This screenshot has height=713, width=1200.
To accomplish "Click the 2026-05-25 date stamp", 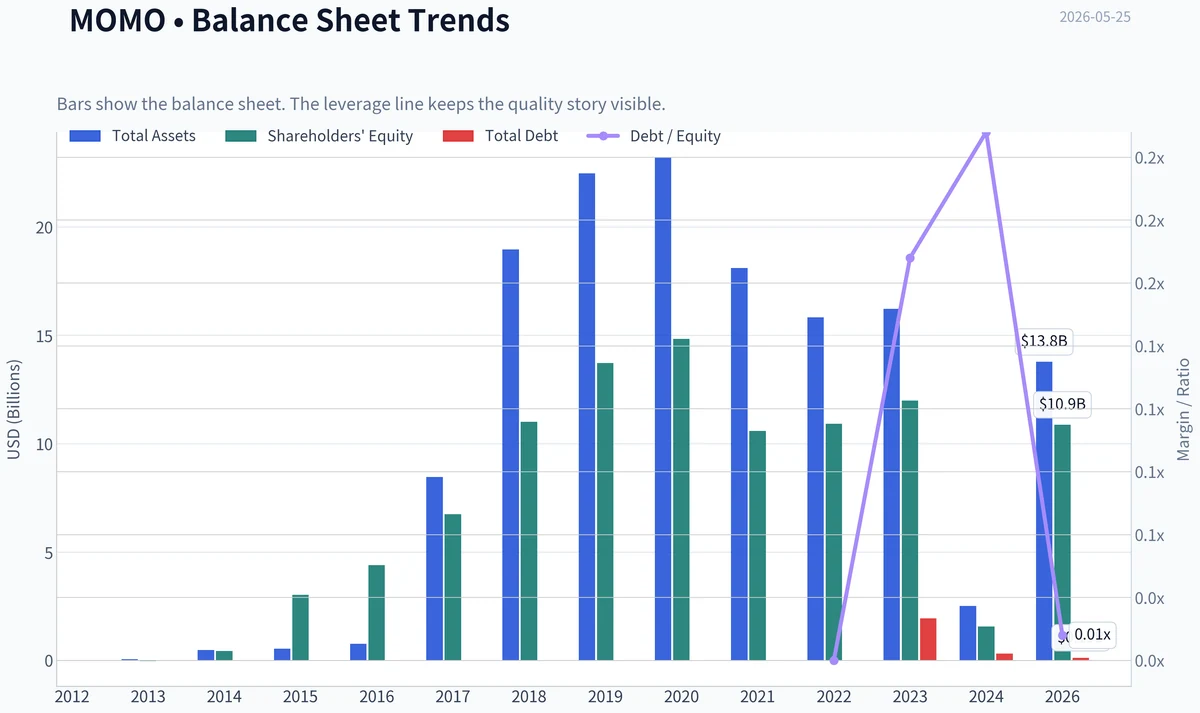I will [1095, 17].
